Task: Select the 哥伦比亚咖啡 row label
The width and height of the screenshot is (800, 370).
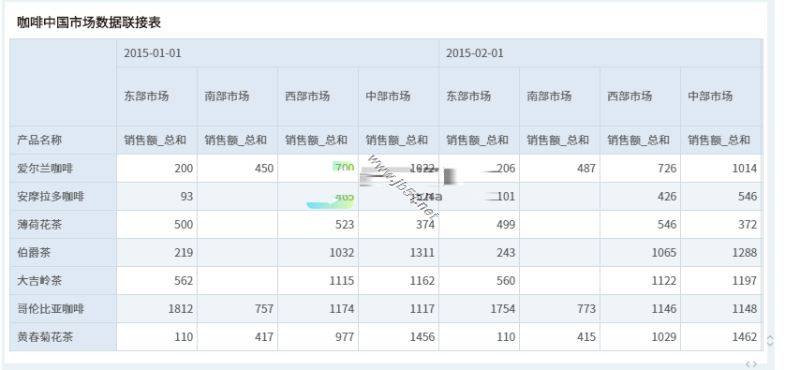Action: (51, 309)
